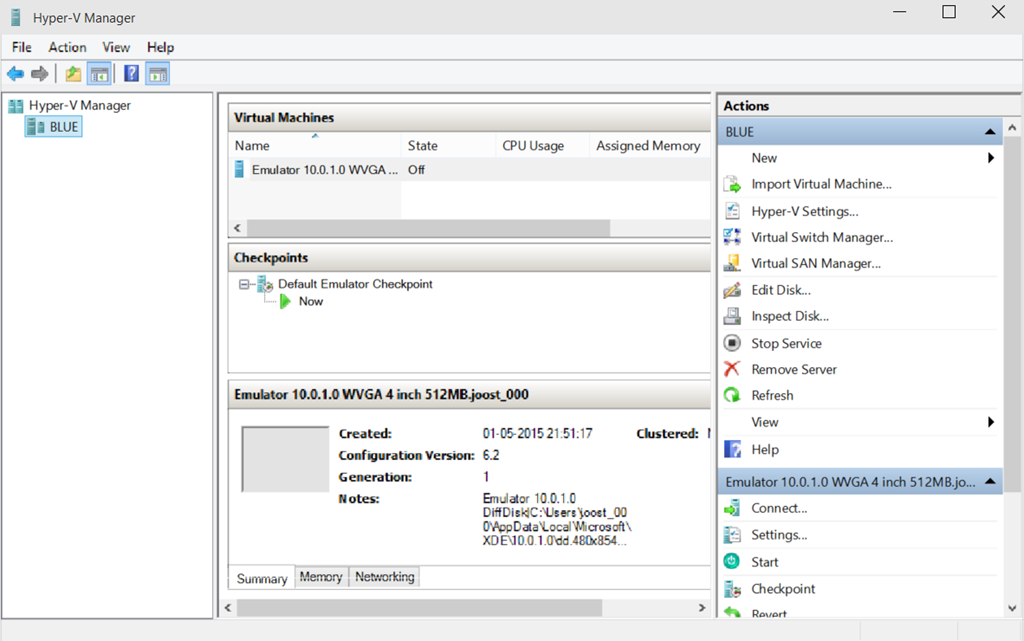The width and height of the screenshot is (1024, 641).
Task: Click the Stop Service action
Action: pyautogui.click(x=786, y=343)
